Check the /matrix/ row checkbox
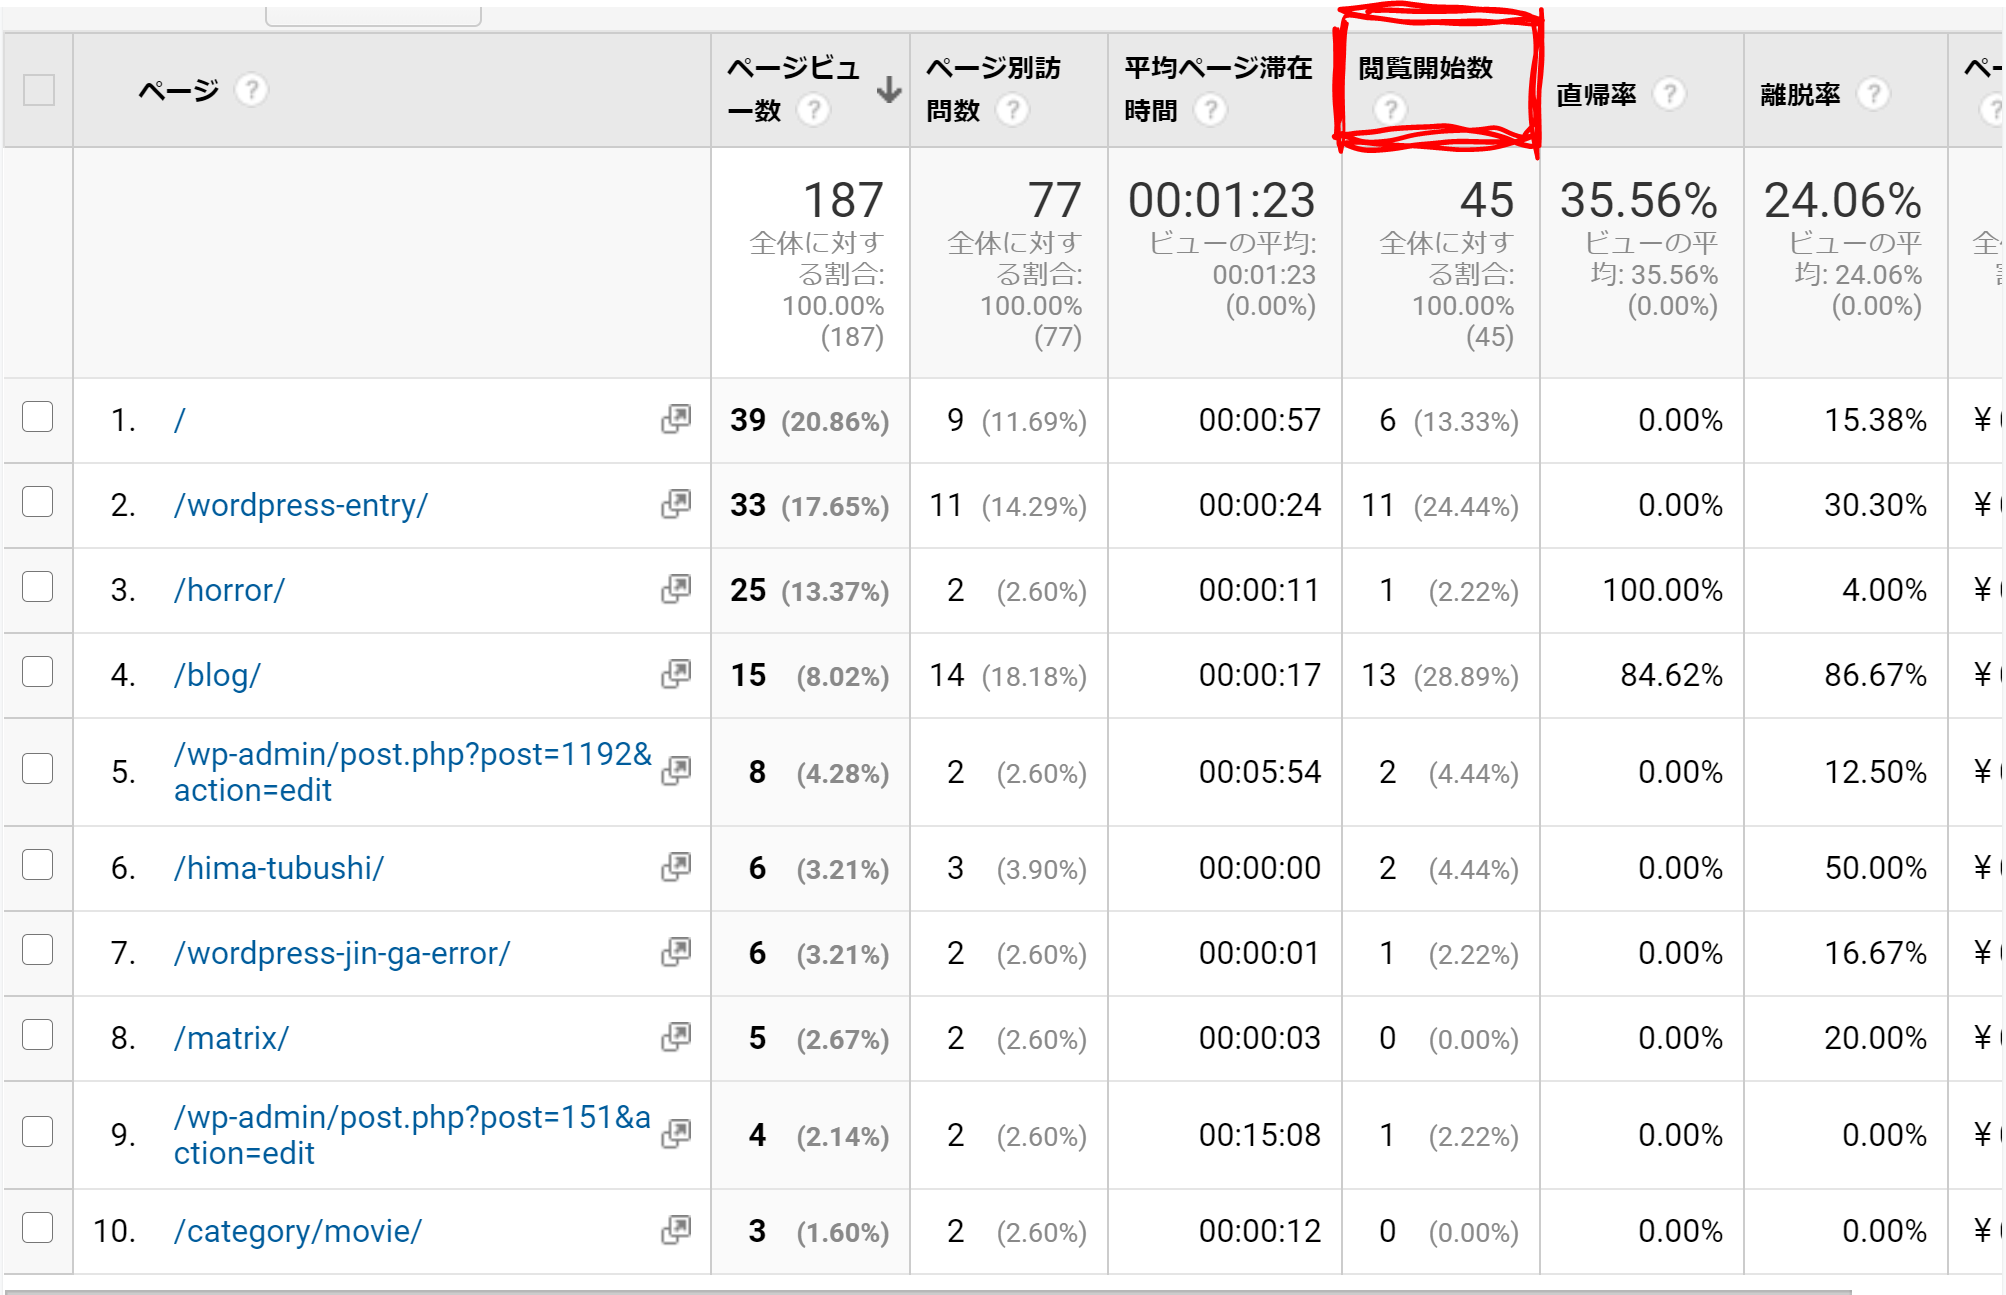The width and height of the screenshot is (2006, 1295). pos(38,1035)
